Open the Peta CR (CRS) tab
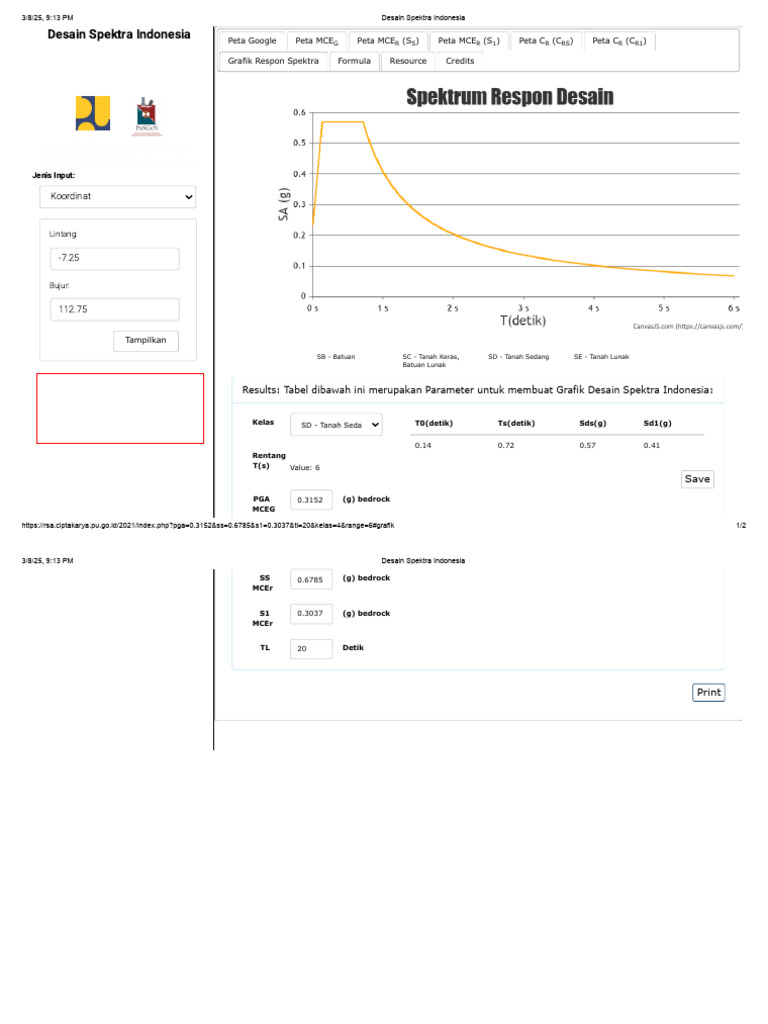Image resolution: width=768 pixels, height=1024 pixels. pyautogui.click(x=546, y=41)
